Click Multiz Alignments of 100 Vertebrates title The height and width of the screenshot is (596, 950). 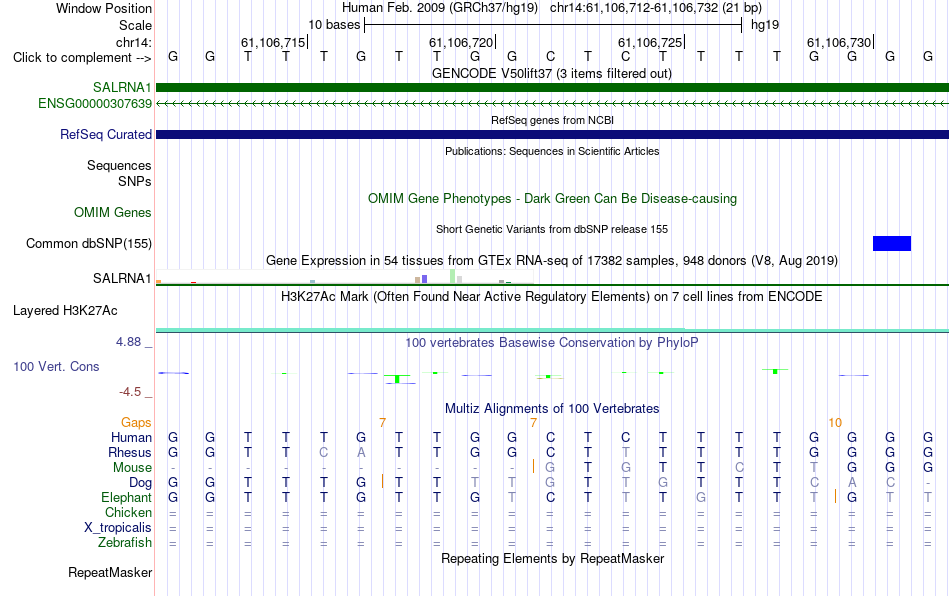[552, 409]
